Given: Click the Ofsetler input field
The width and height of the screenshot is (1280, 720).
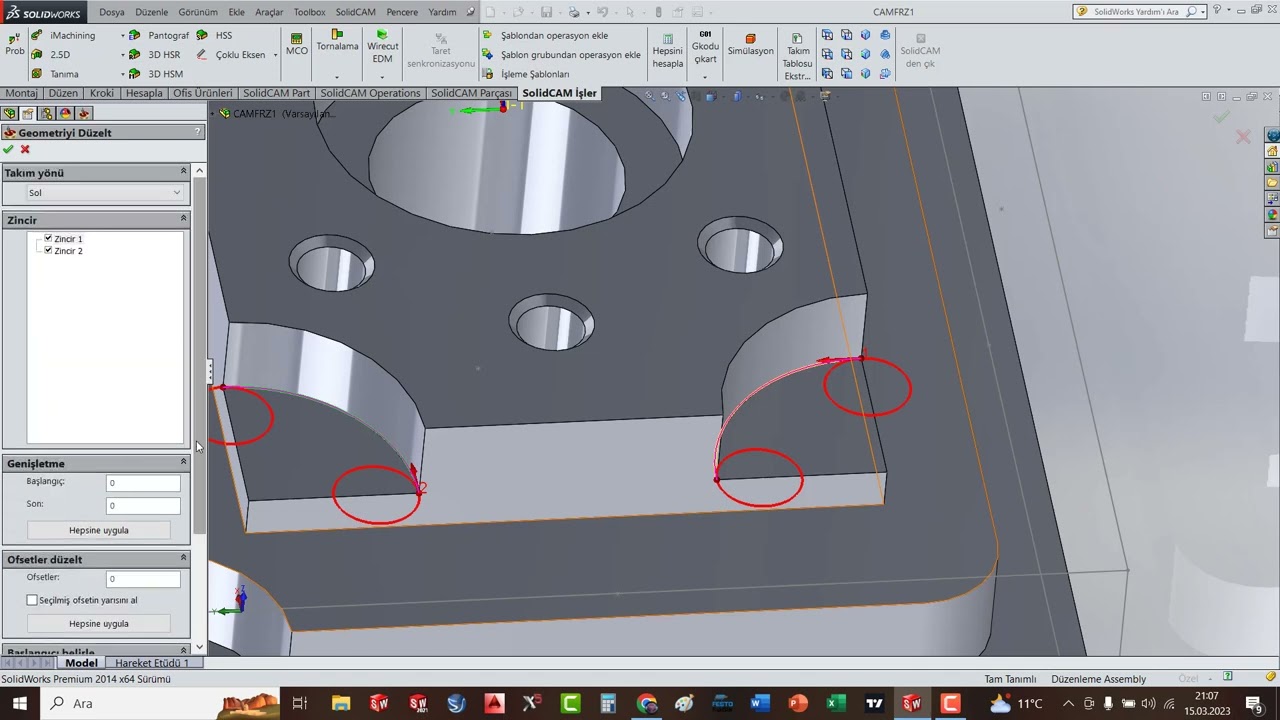Looking at the screenshot, I should coord(143,579).
